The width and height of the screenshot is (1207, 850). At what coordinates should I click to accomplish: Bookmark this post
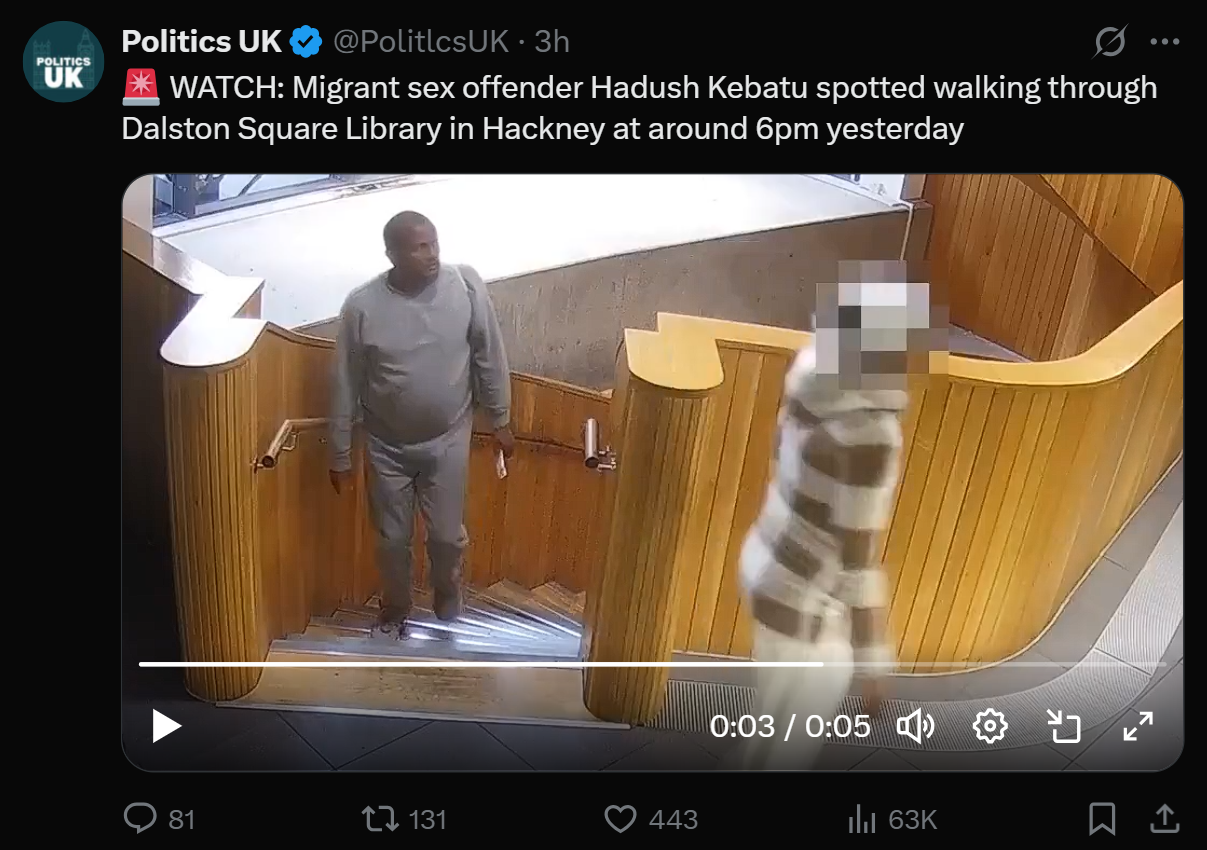[1102, 820]
